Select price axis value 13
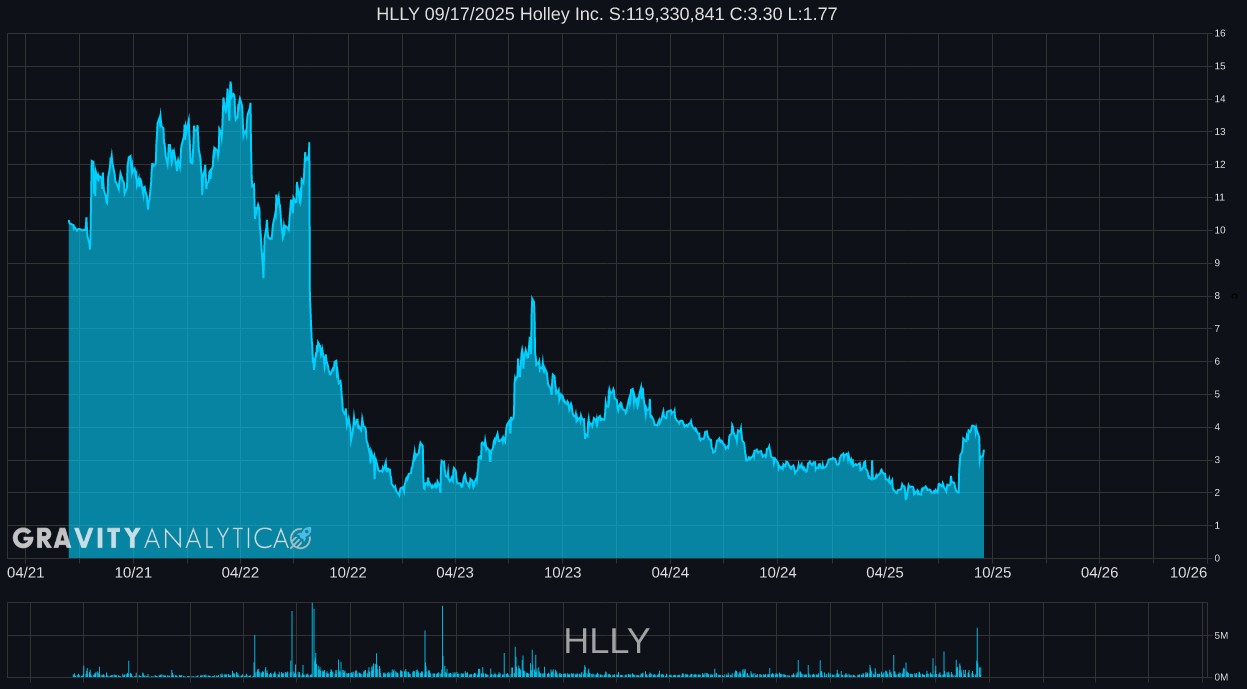 1220,132
